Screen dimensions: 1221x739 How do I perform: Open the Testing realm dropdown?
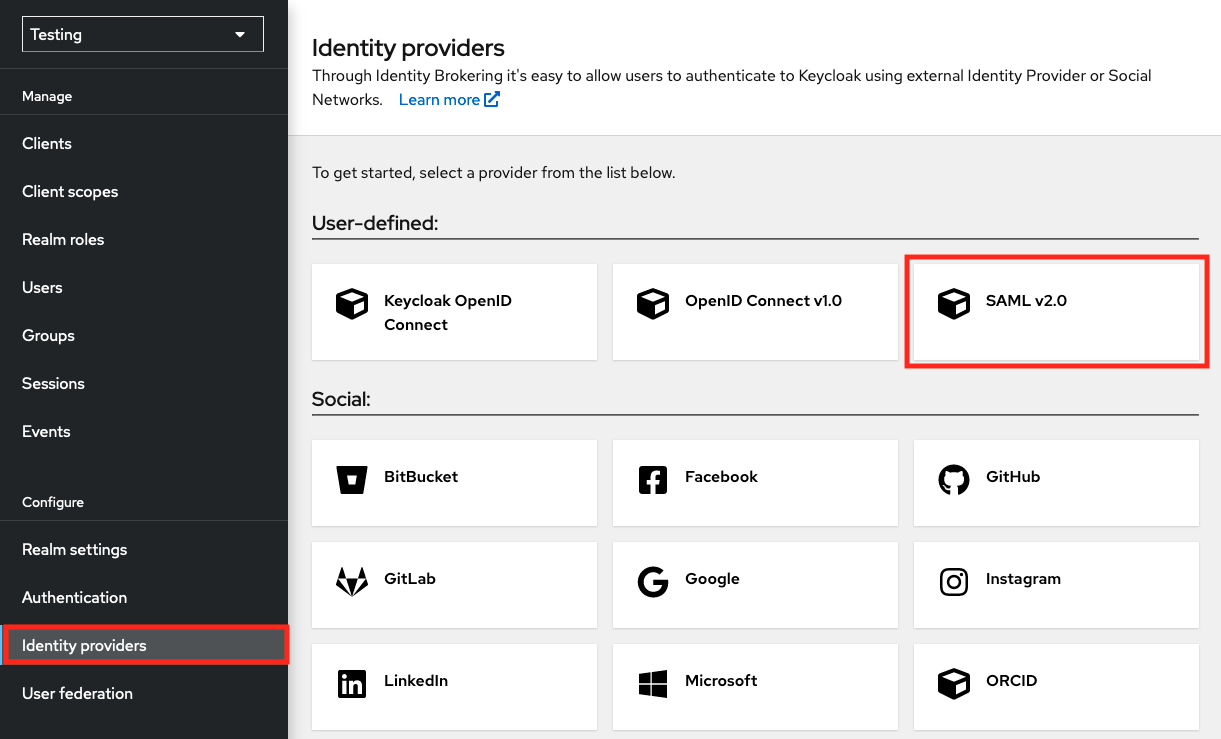click(143, 34)
